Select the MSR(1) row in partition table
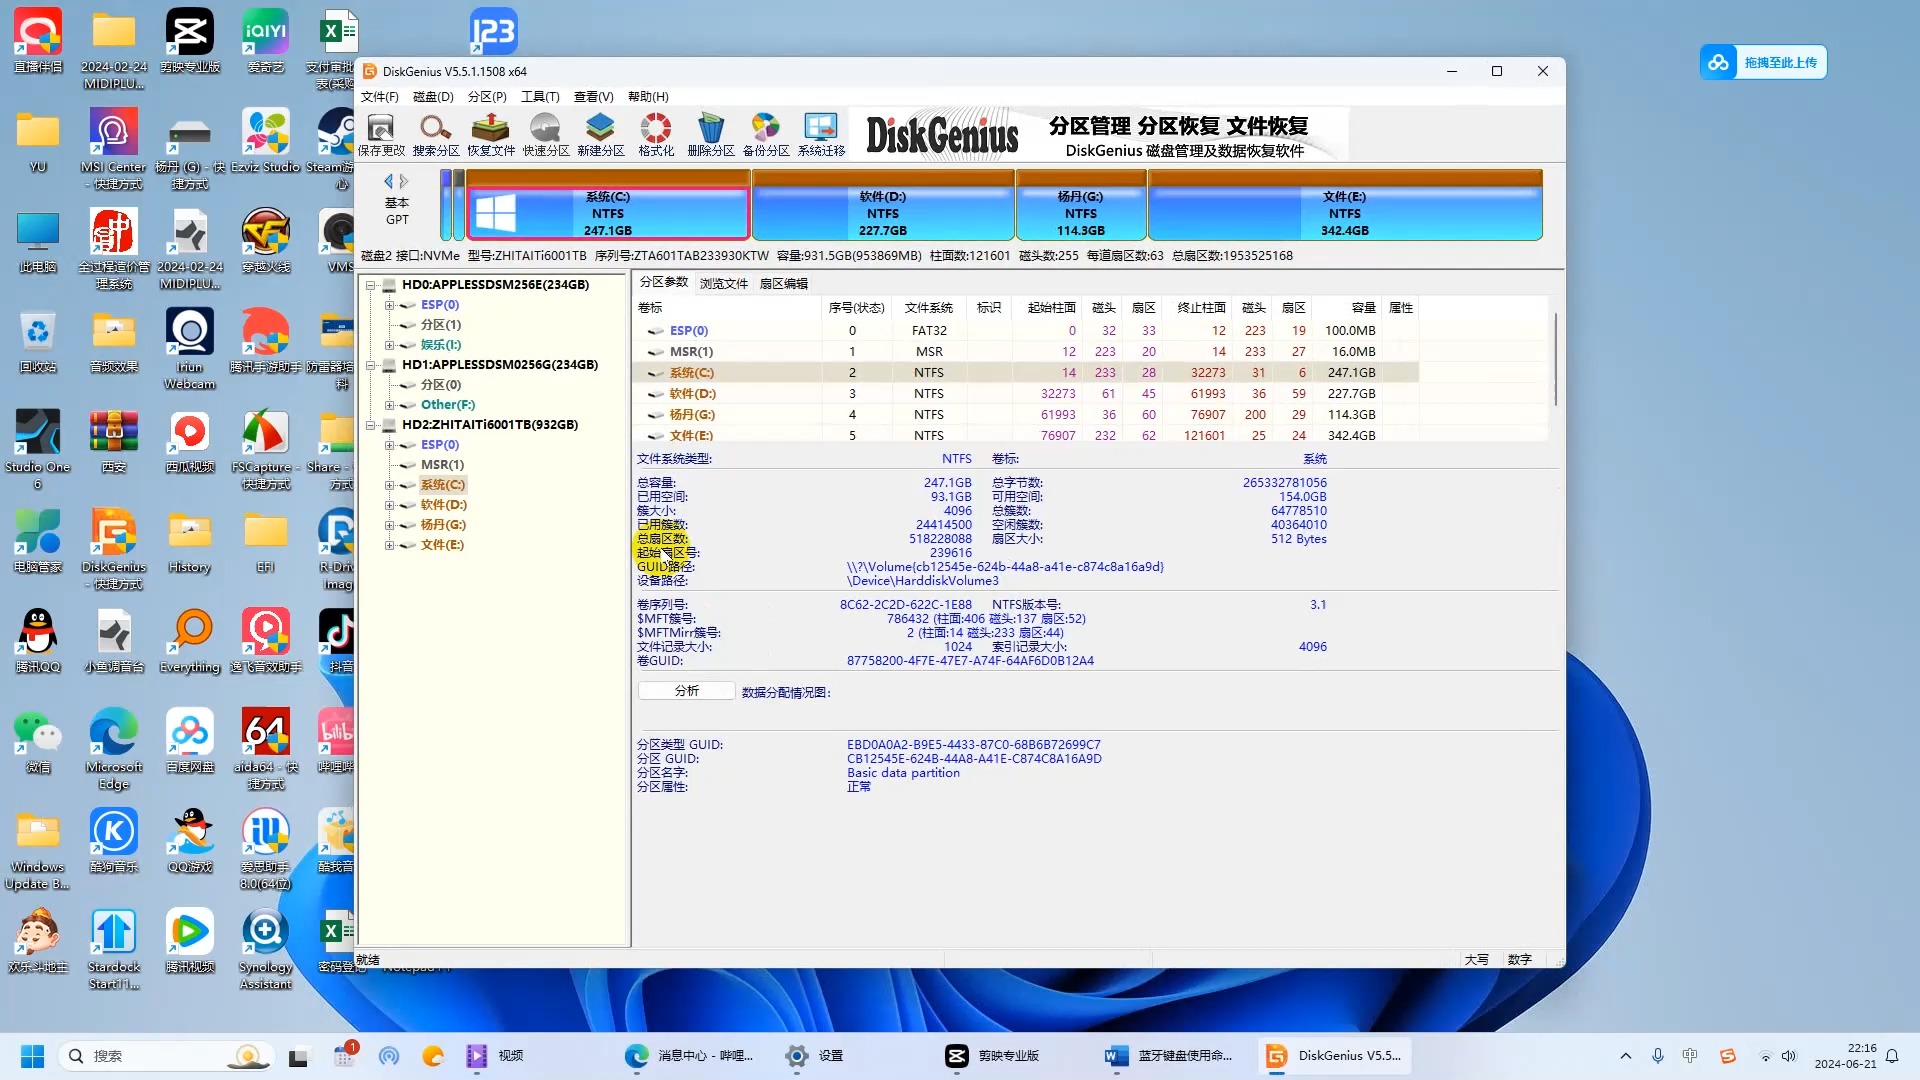 click(1025, 352)
